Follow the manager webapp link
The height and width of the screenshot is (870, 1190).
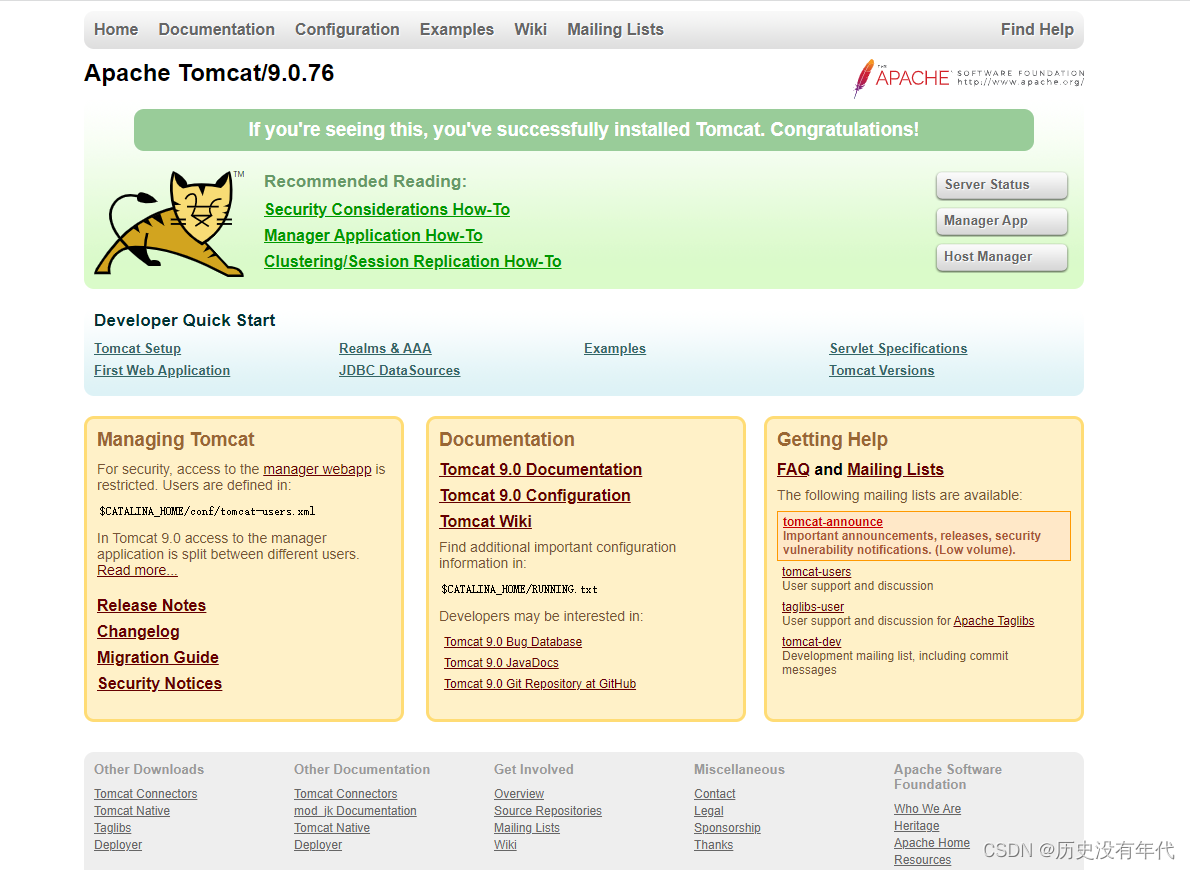coord(317,469)
